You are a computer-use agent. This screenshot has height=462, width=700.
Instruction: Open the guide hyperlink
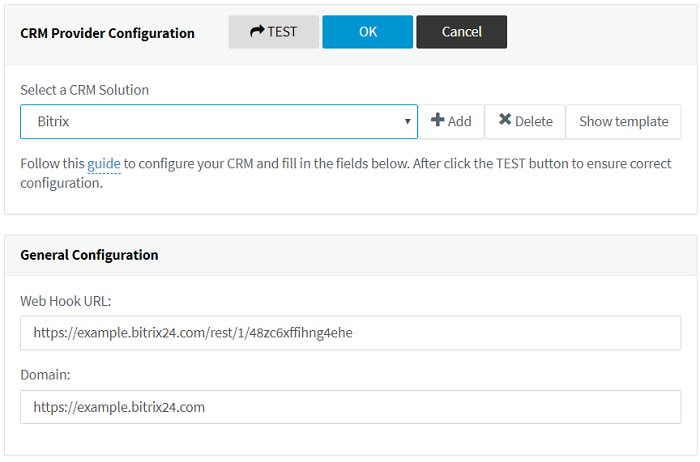[x=103, y=163]
